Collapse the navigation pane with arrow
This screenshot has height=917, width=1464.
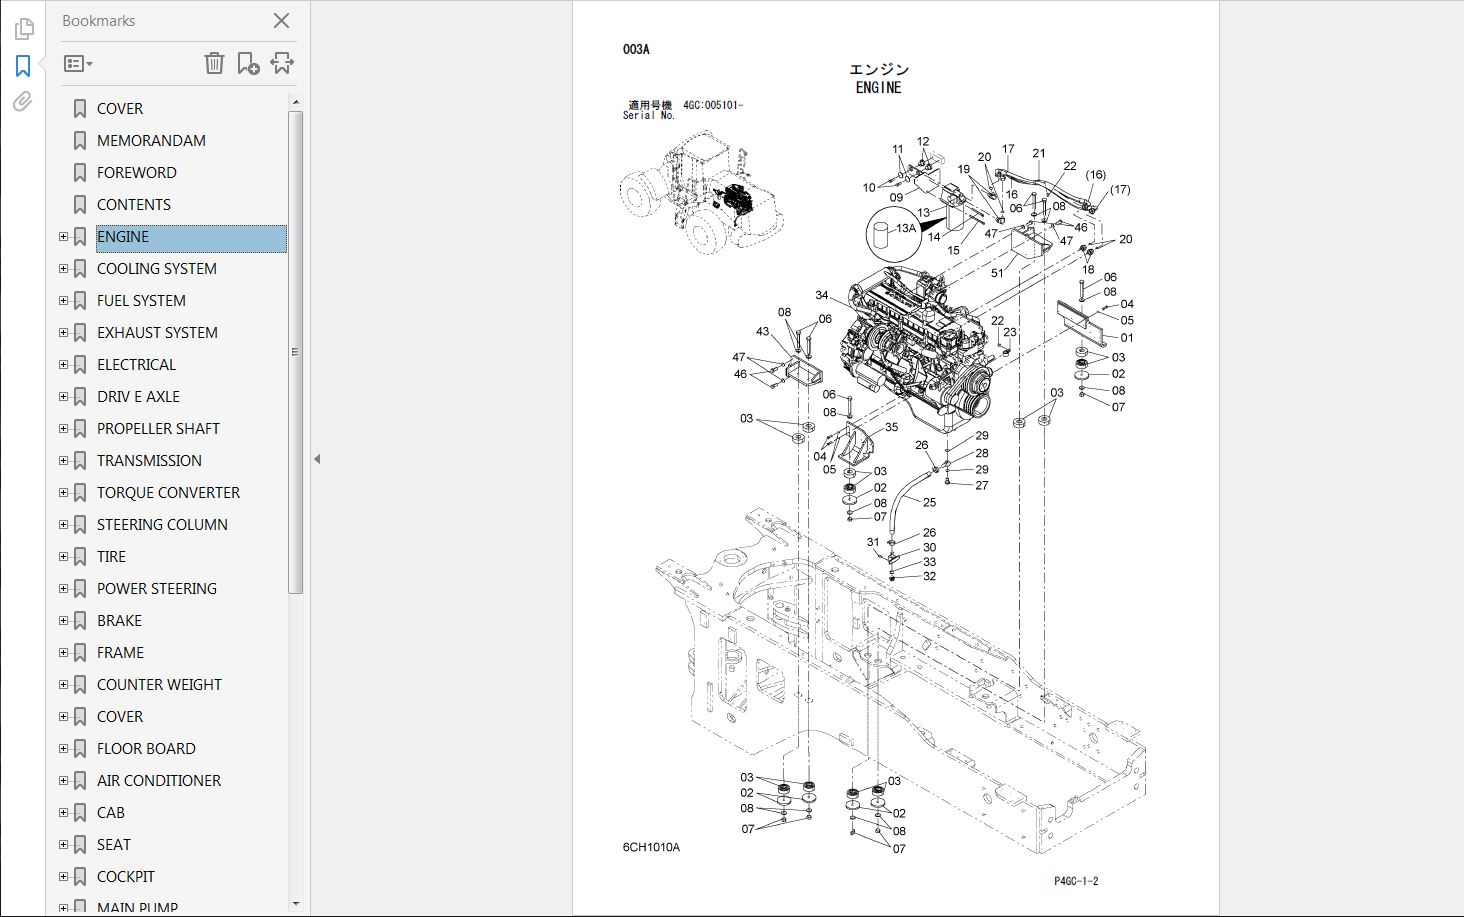pos(317,459)
